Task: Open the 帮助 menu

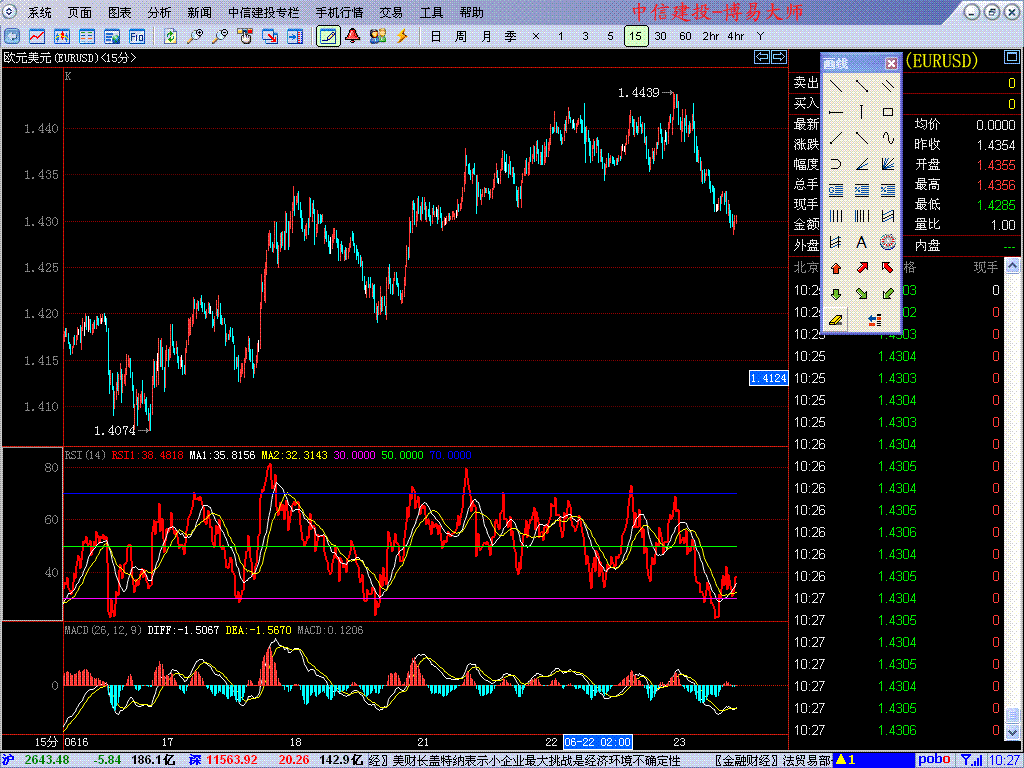Action: point(472,12)
